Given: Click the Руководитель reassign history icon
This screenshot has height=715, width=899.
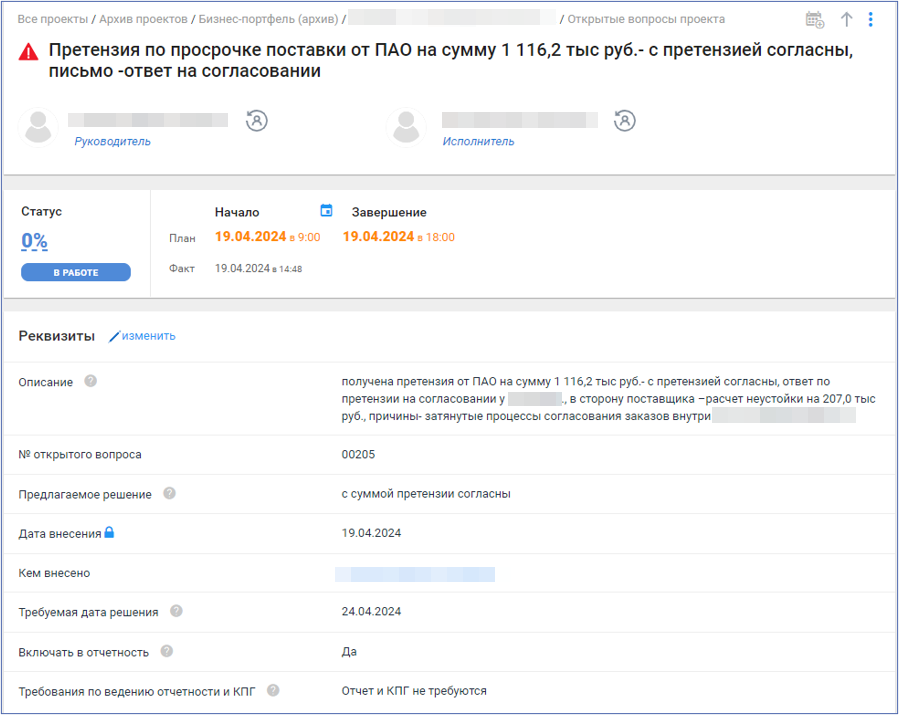Looking at the screenshot, I should (257, 121).
